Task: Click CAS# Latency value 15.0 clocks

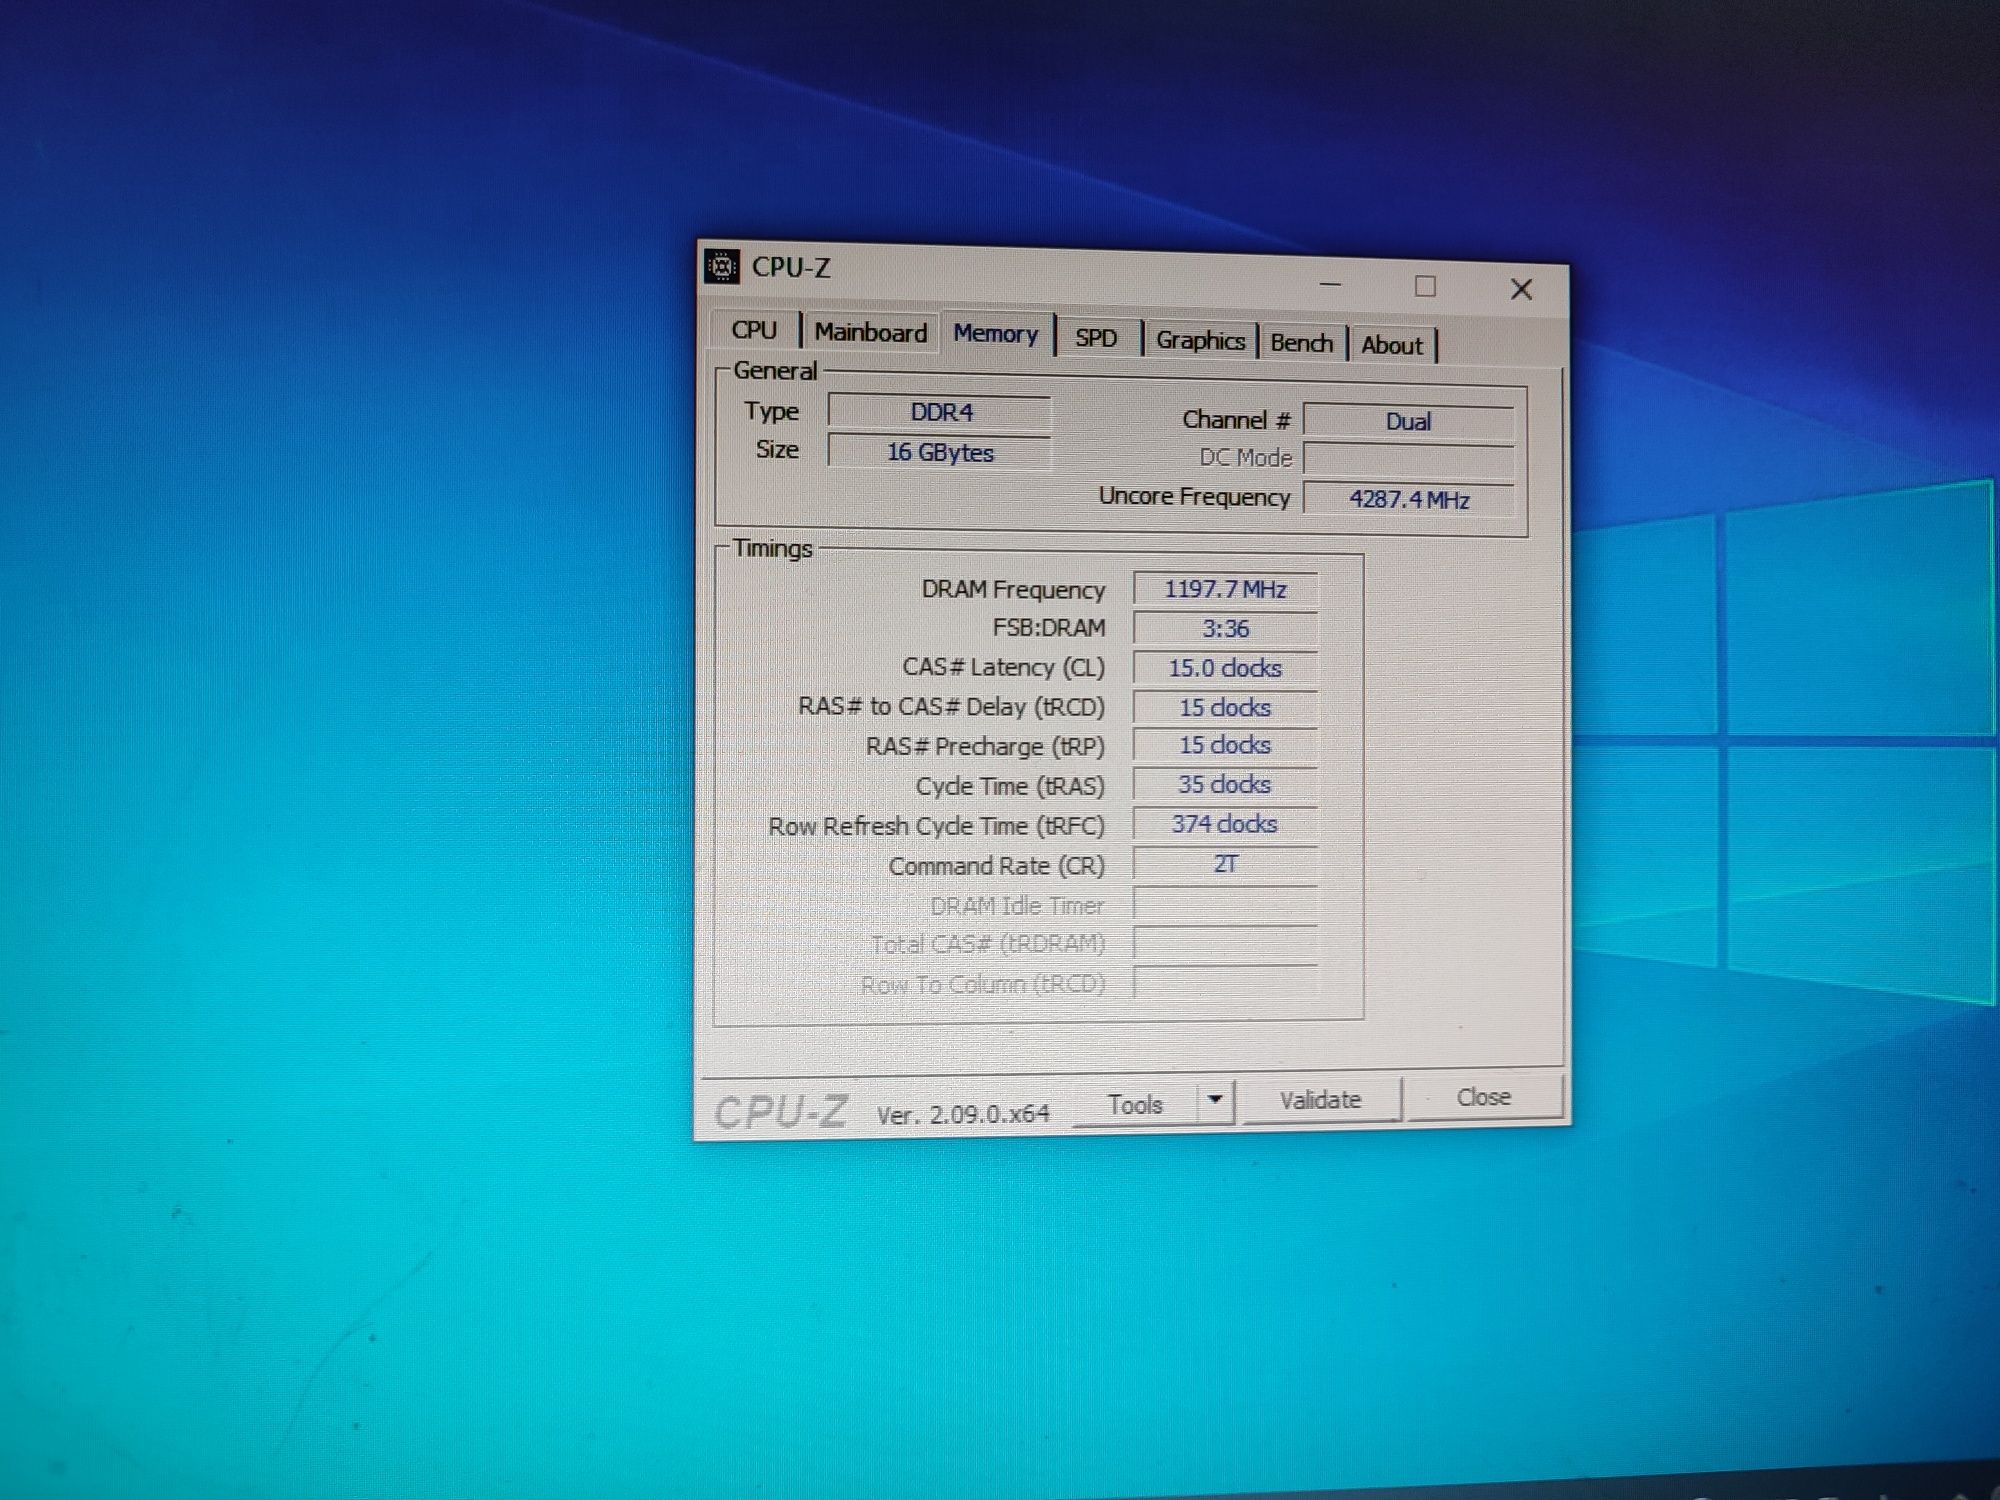Action: point(1225,668)
